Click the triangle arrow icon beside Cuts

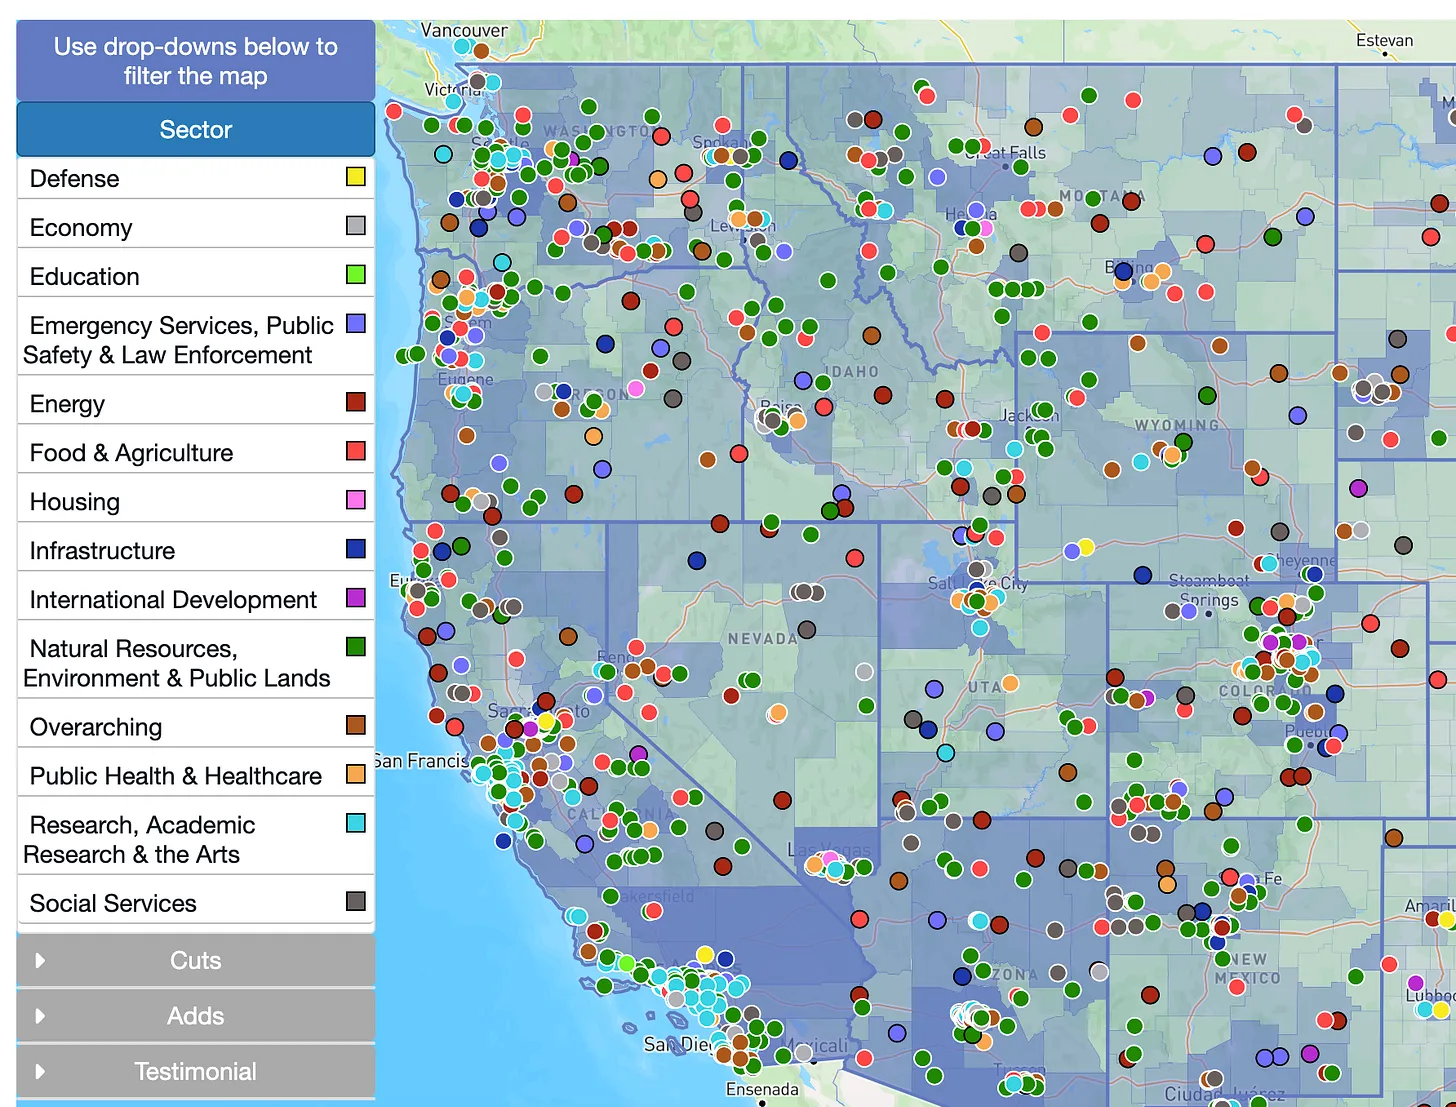(41, 961)
